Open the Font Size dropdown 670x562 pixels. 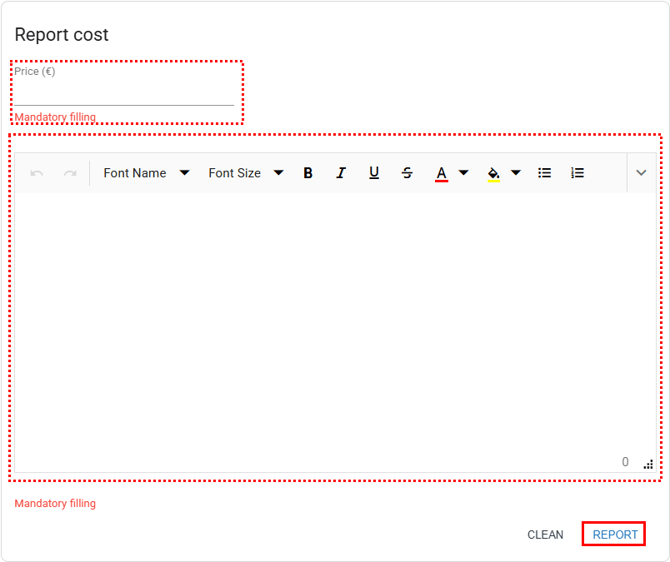coord(245,173)
